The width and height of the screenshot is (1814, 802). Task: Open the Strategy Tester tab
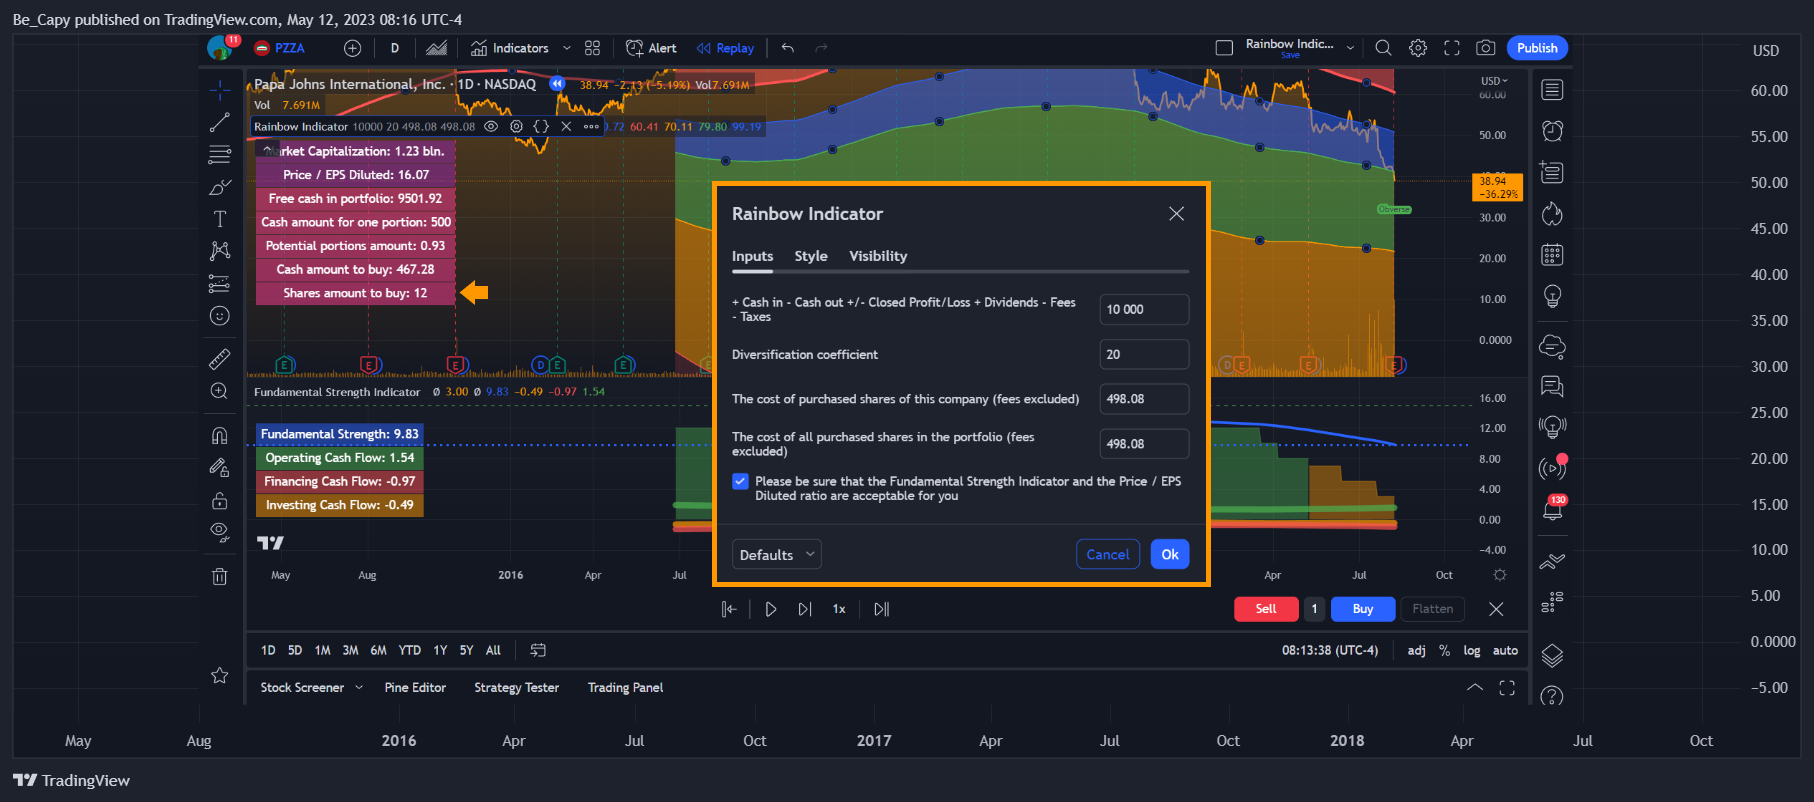click(516, 688)
